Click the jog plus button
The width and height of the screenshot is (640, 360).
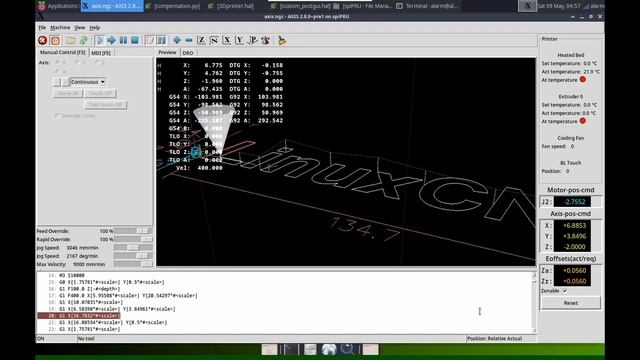click(65, 82)
